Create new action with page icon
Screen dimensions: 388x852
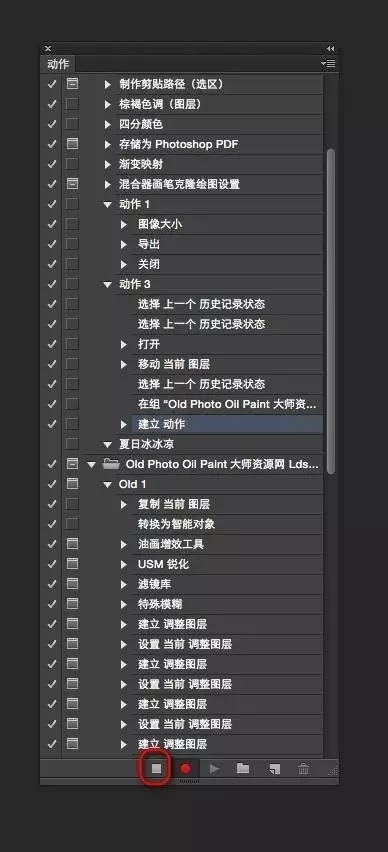point(274,768)
